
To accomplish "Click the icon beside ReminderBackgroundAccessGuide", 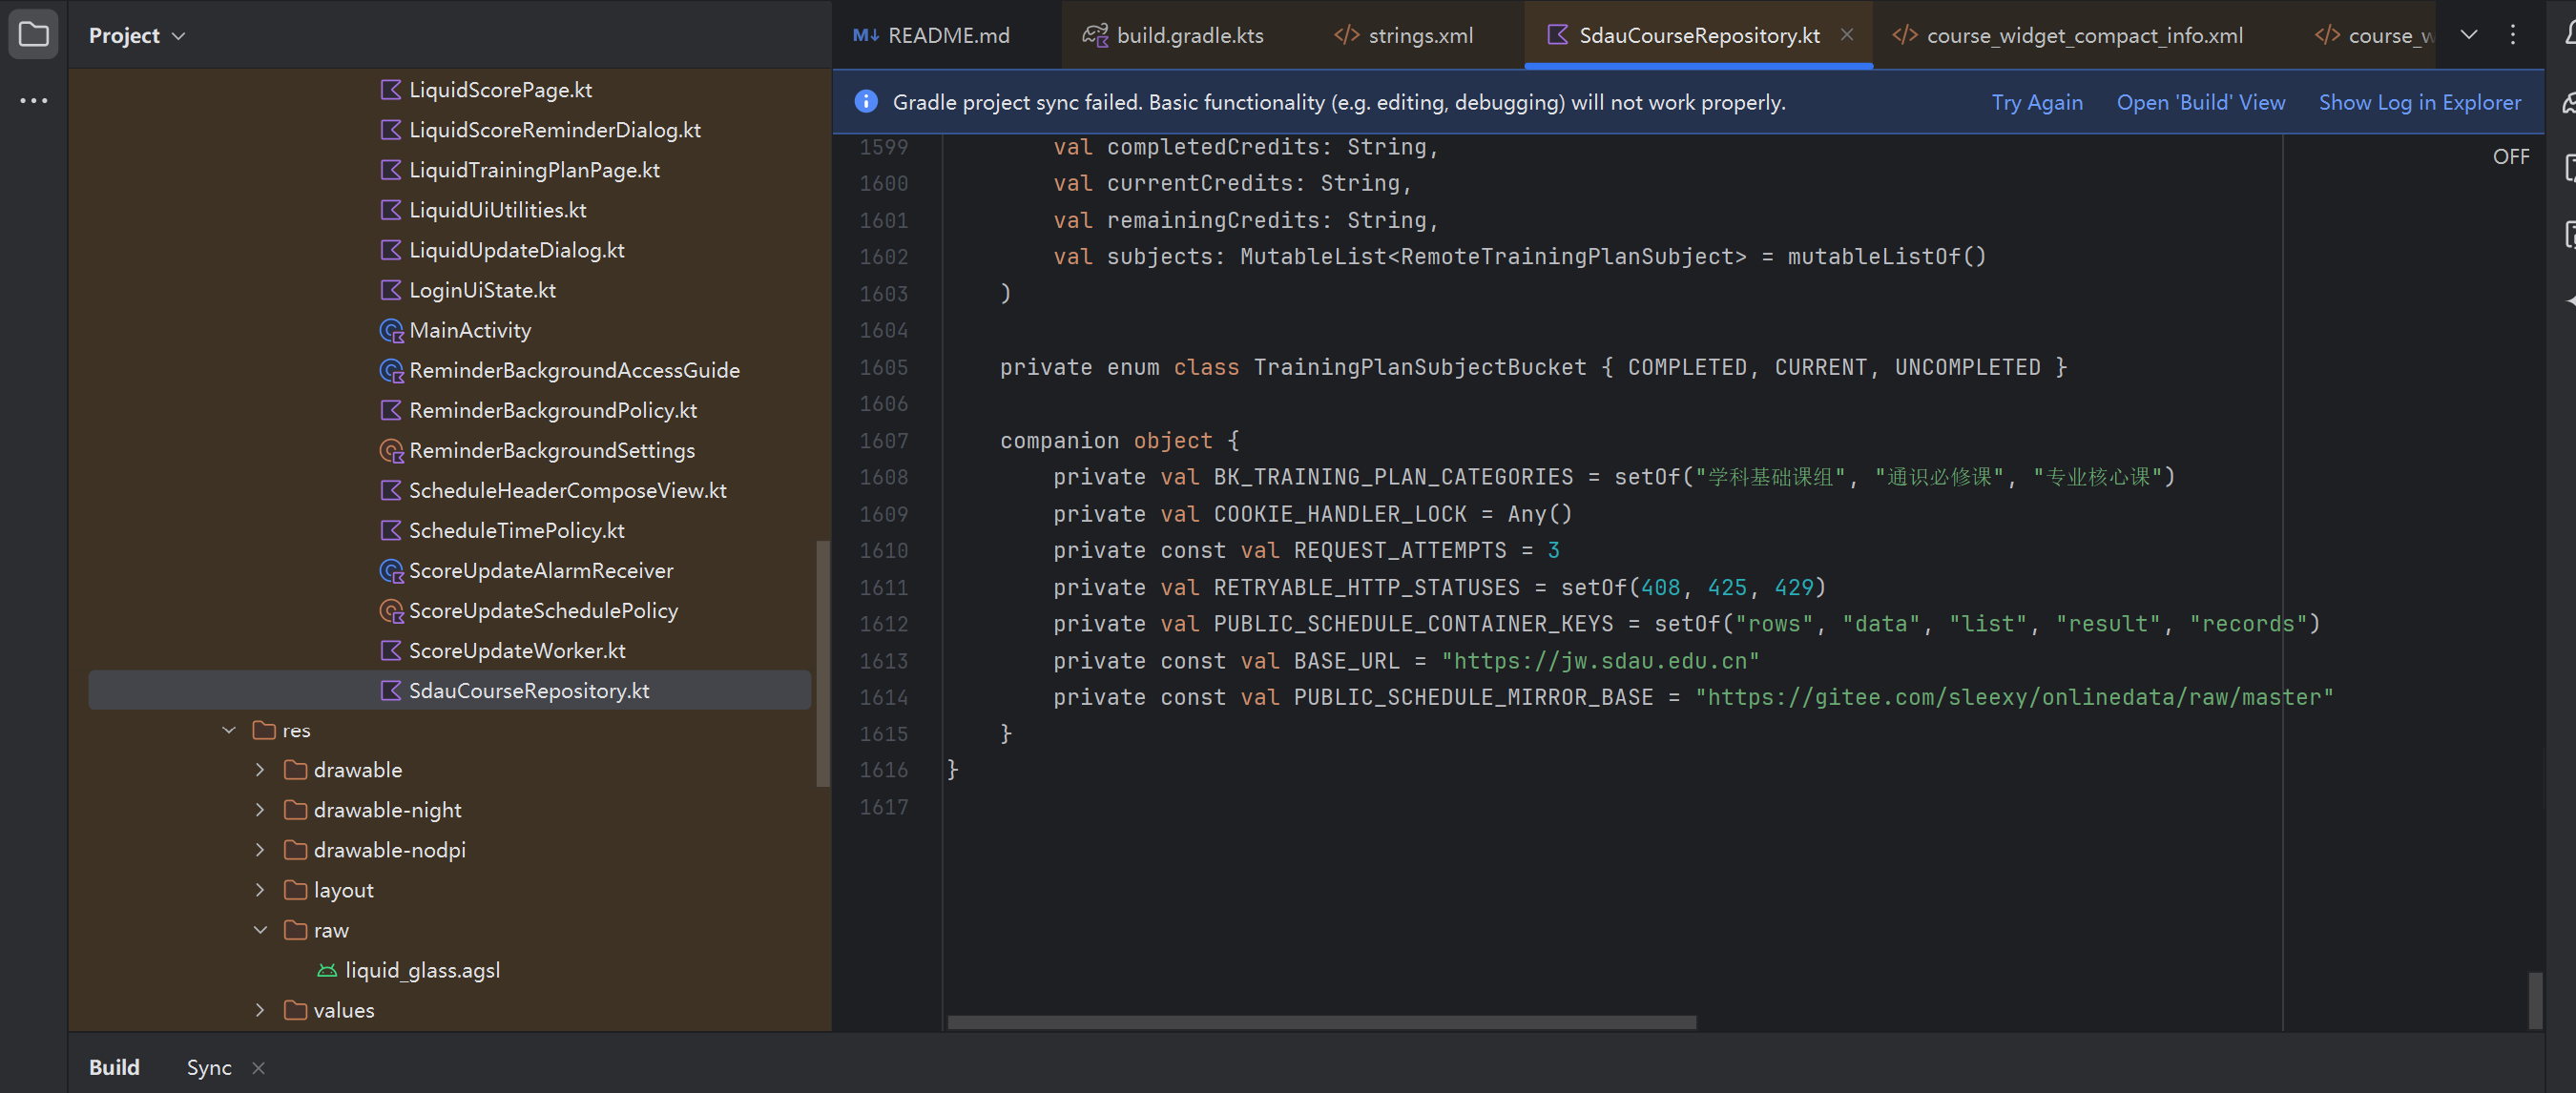I will pyautogui.click(x=391, y=371).
